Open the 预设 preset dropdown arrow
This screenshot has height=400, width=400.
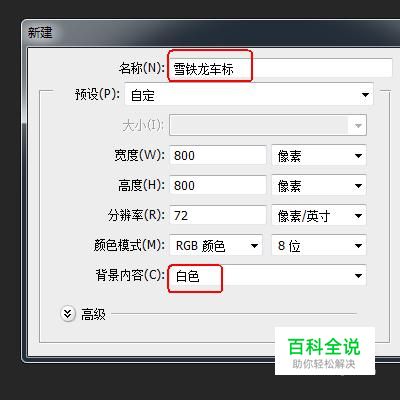365,95
